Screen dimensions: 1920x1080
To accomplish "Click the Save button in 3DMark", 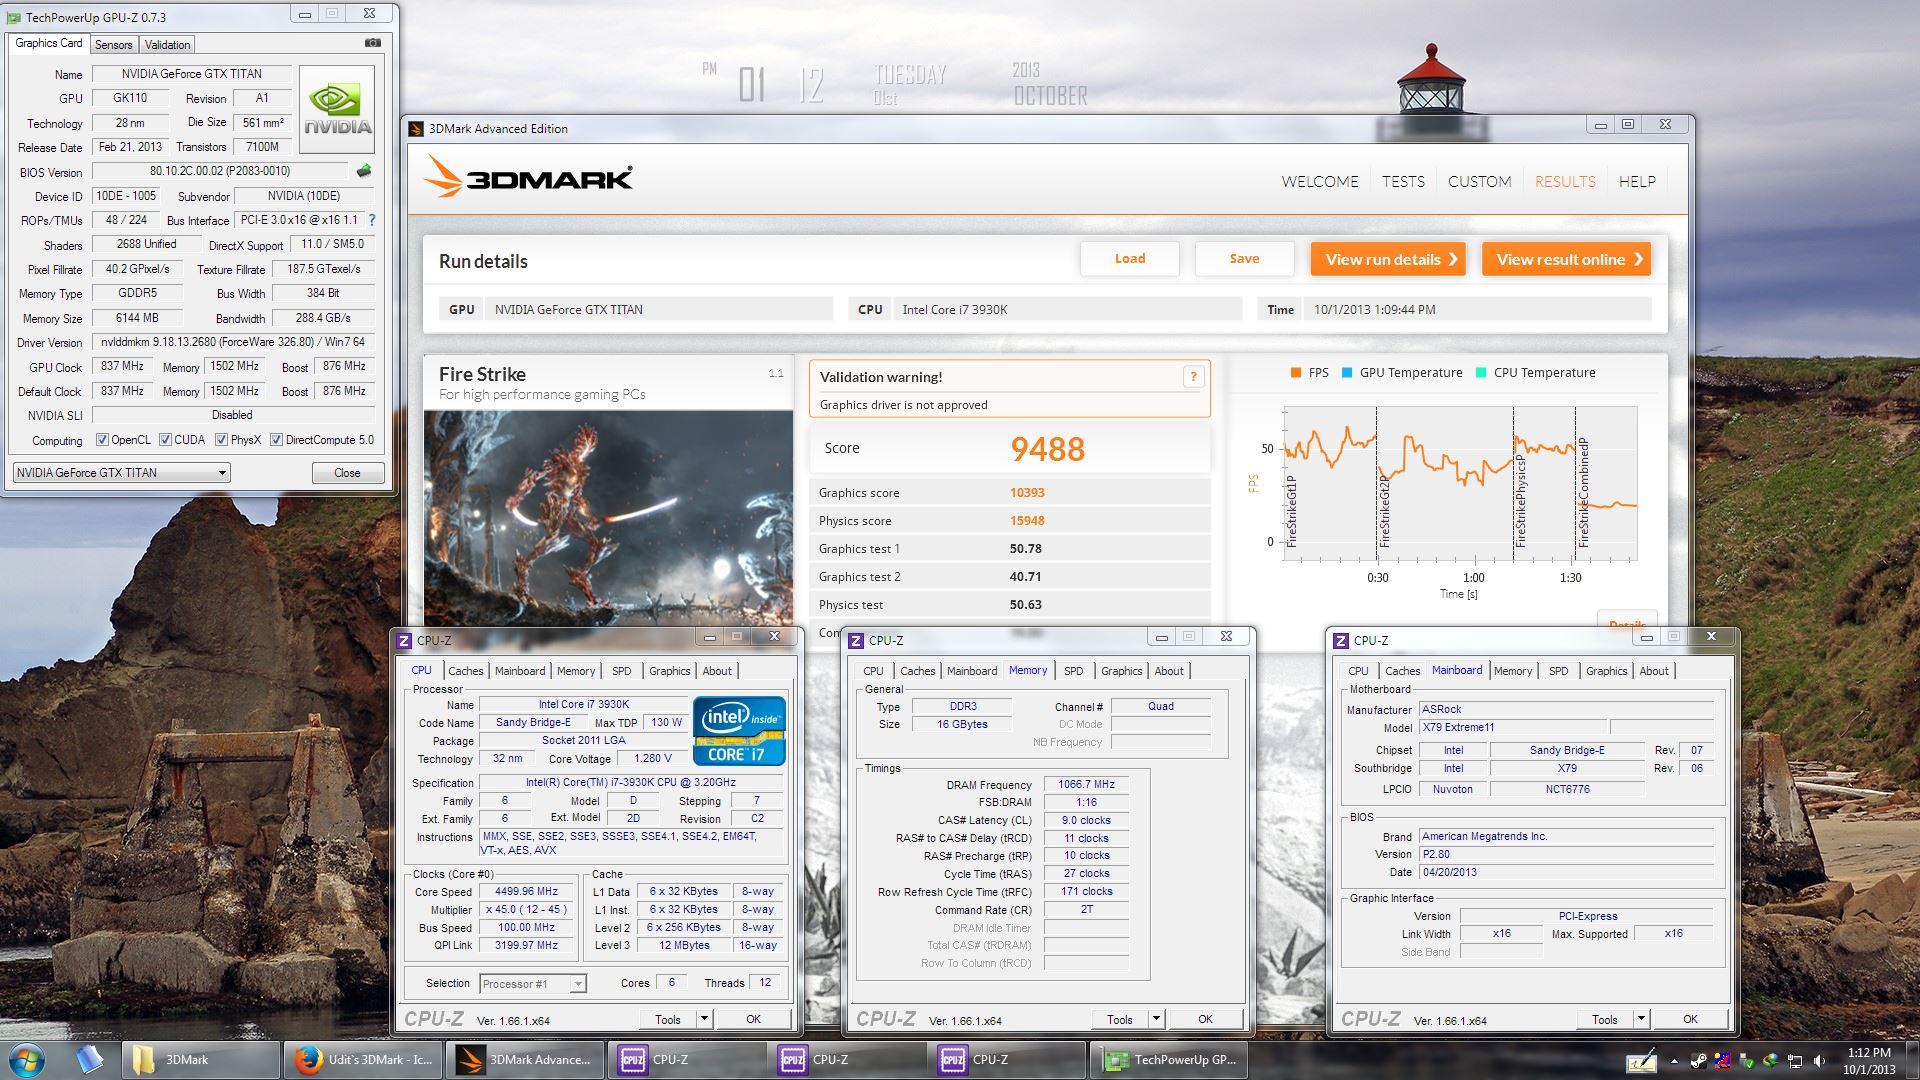I will coord(1244,259).
